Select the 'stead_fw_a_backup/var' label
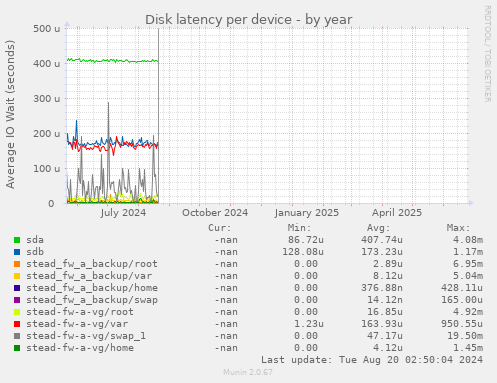Image resolution: width=497 pixels, height=383 pixels. [89, 276]
